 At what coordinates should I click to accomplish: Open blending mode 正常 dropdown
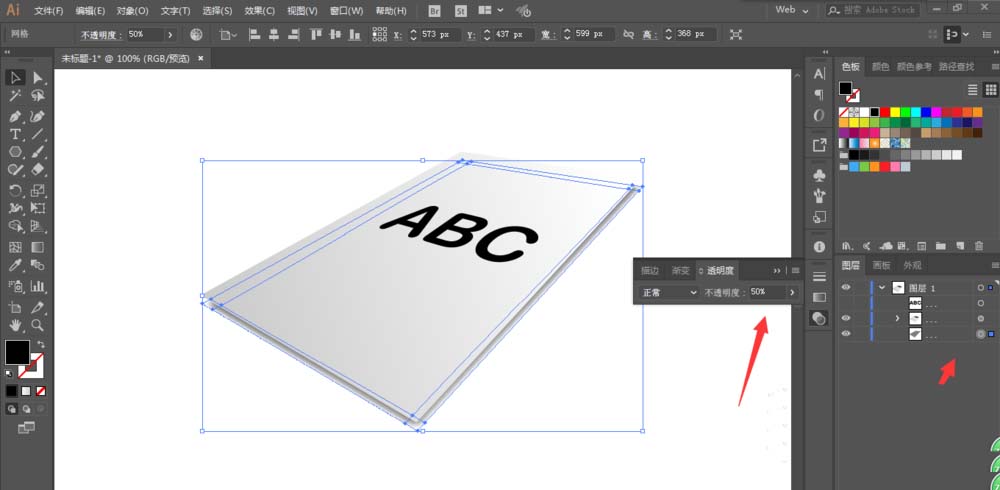click(x=669, y=292)
